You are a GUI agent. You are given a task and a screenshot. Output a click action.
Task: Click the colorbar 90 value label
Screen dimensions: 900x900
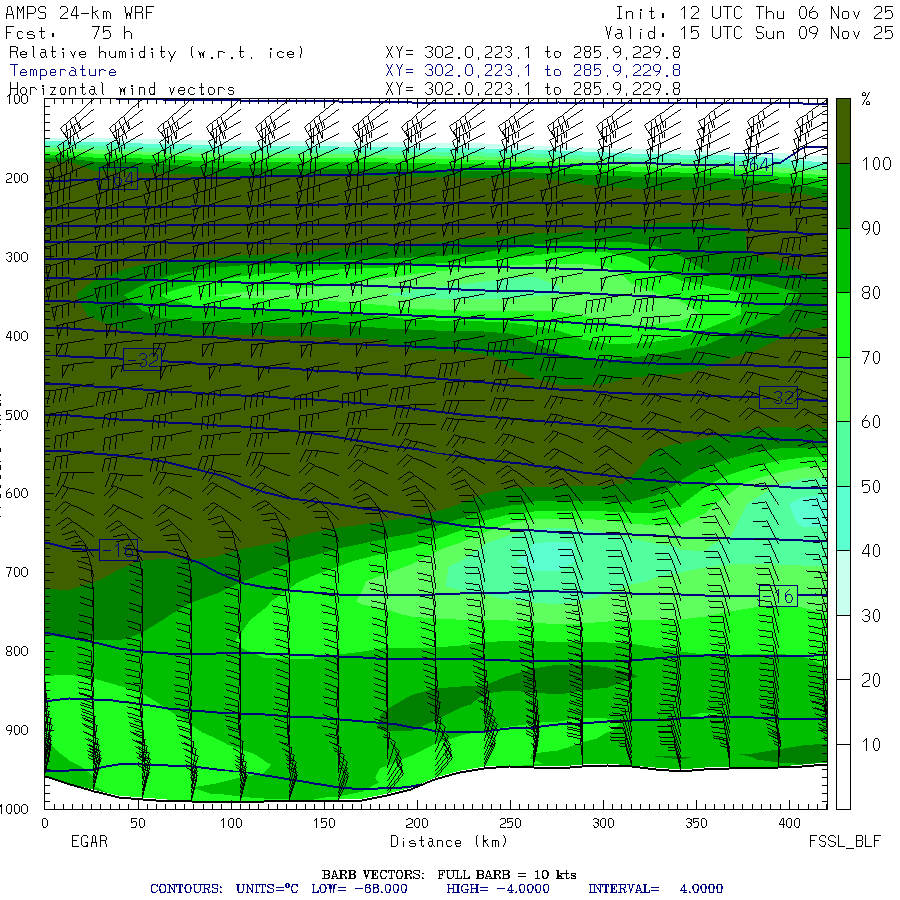(871, 228)
